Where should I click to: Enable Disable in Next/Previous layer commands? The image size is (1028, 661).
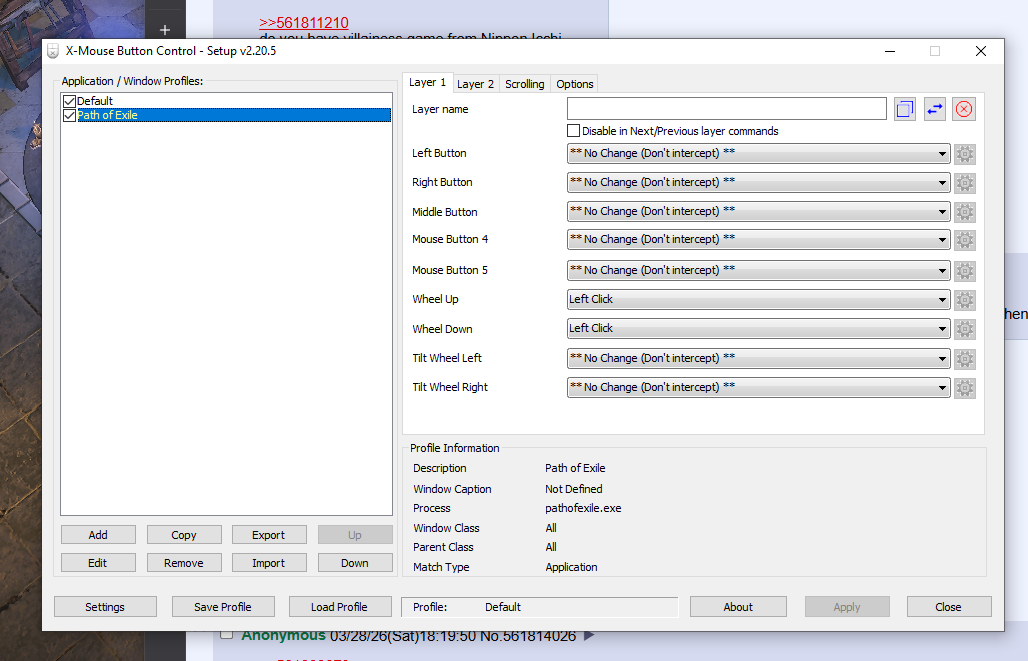[574, 130]
